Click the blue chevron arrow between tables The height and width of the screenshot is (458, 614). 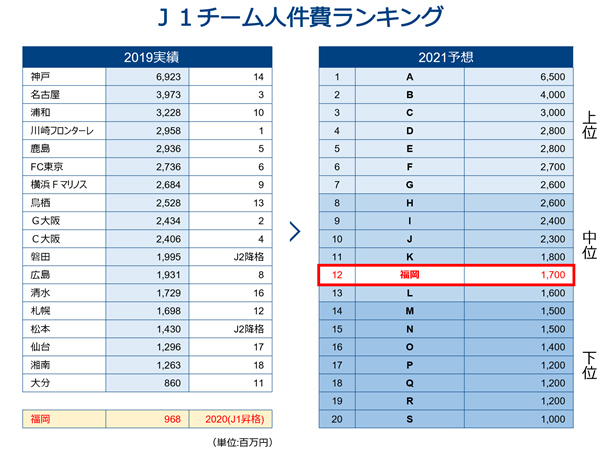(295, 231)
